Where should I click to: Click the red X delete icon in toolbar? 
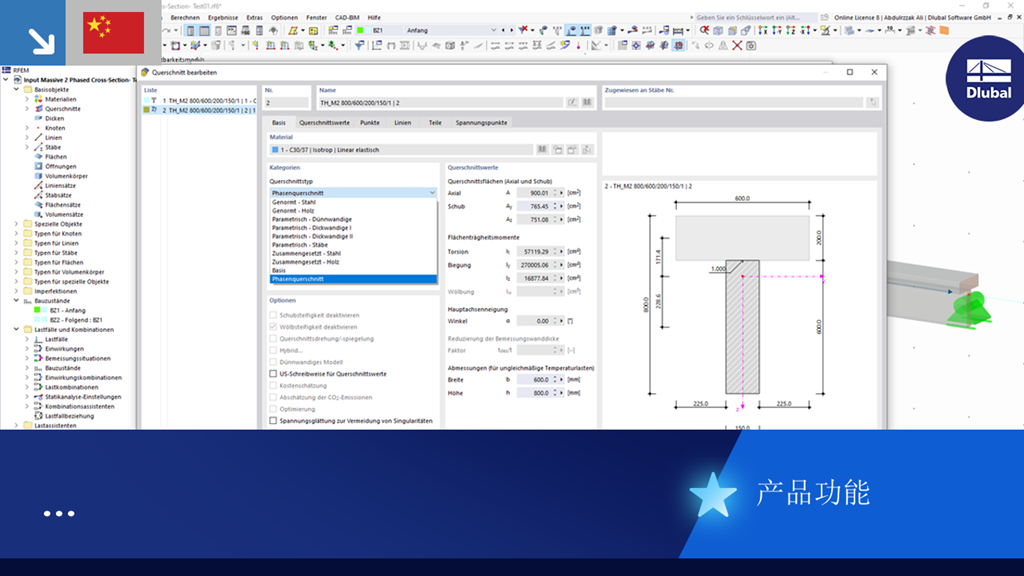pyautogui.click(x=737, y=46)
